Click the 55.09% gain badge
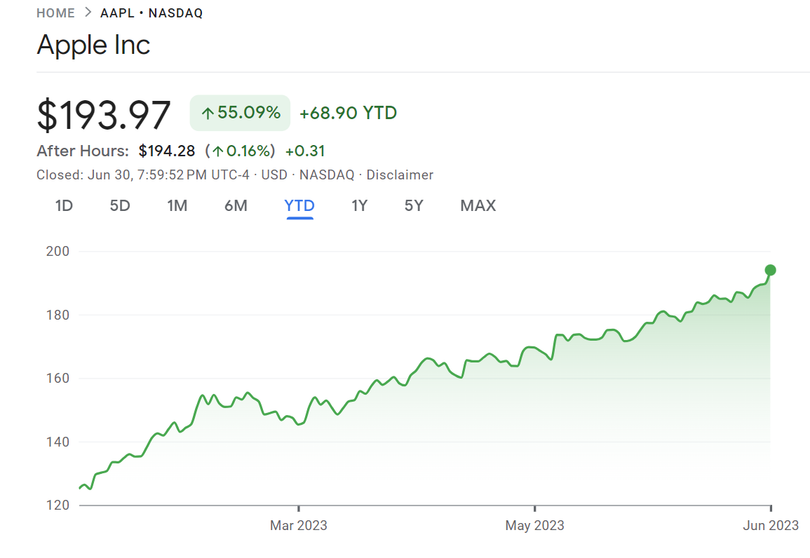810x558 pixels. point(240,113)
